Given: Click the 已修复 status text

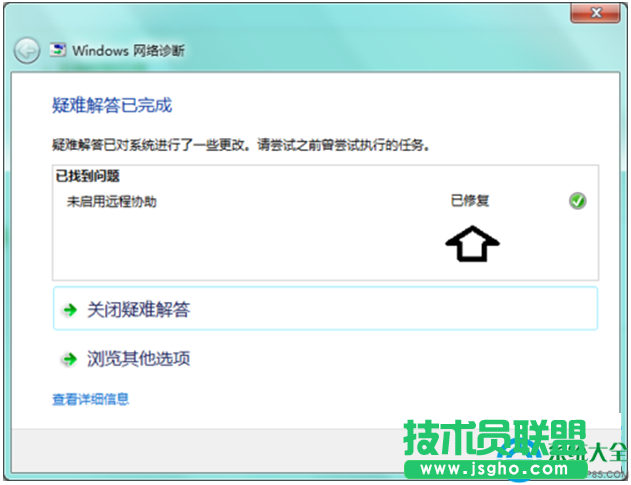Looking at the screenshot, I should tap(470, 200).
